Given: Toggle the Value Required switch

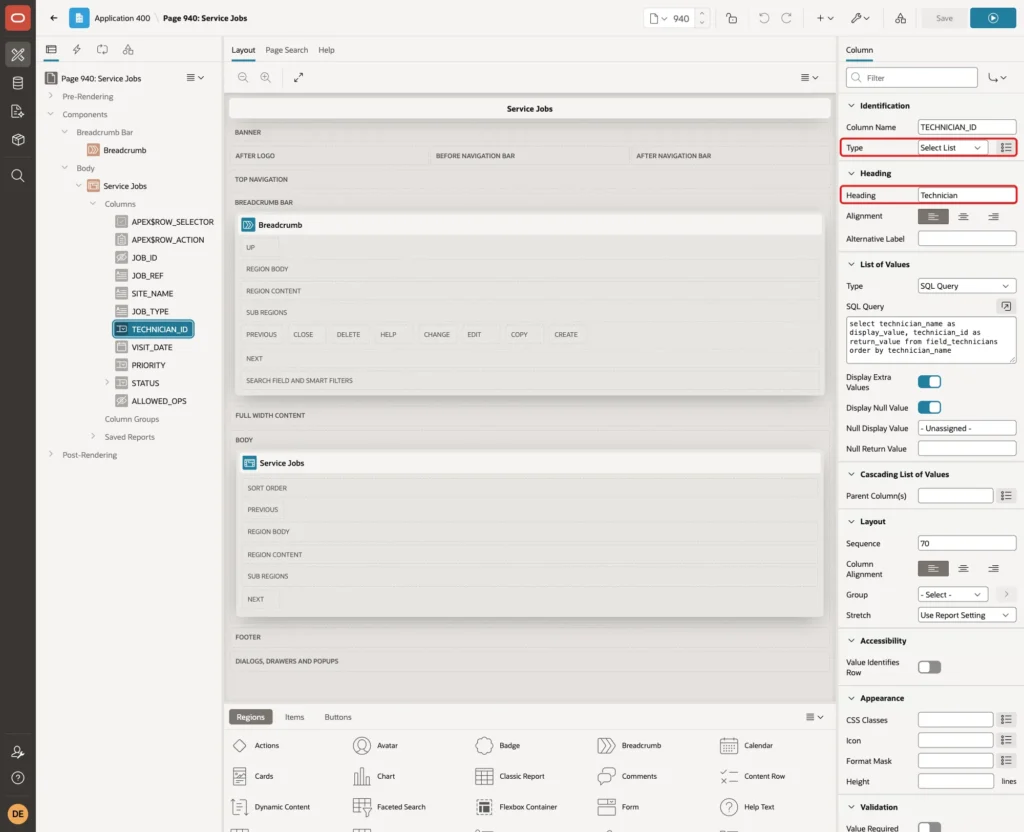Looking at the screenshot, I should [929, 827].
